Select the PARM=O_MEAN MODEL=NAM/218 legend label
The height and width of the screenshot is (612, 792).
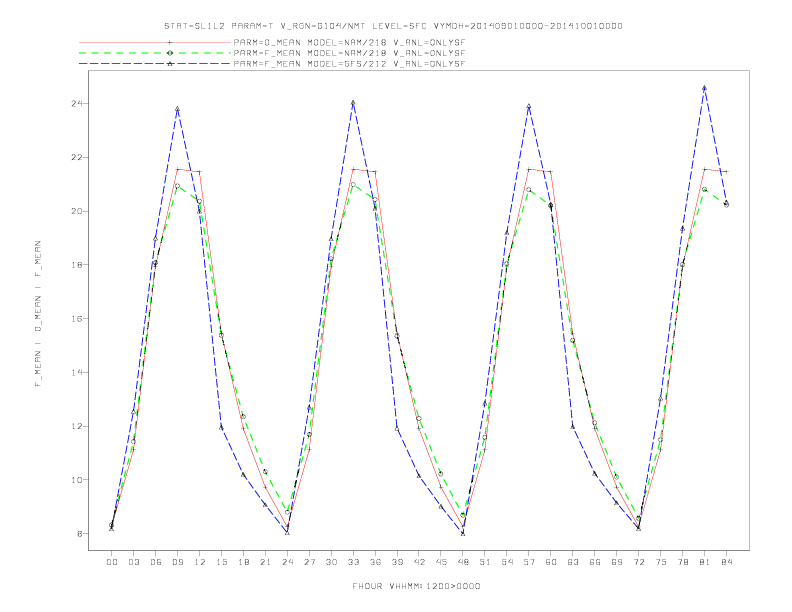pos(349,43)
